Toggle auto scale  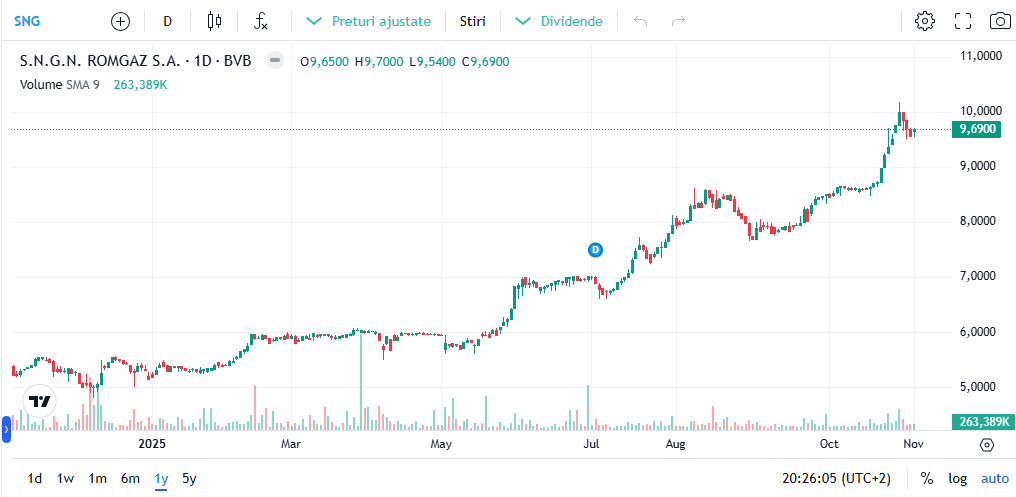[994, 478]
